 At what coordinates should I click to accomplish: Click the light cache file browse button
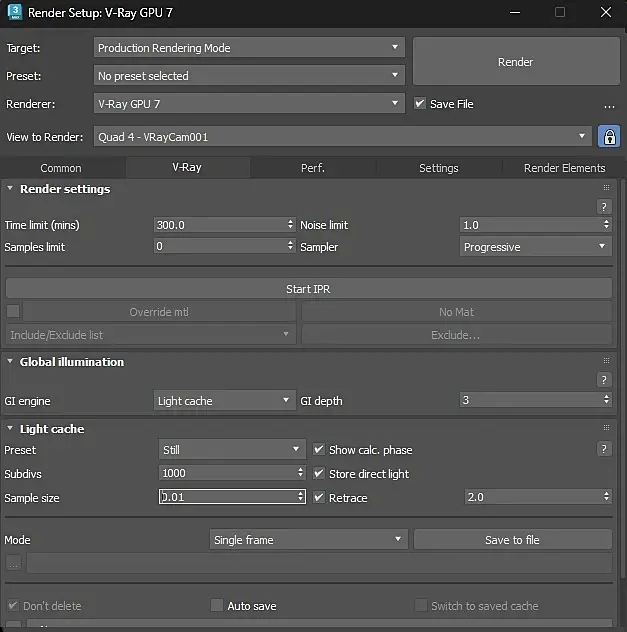click(x=13, y=564)
